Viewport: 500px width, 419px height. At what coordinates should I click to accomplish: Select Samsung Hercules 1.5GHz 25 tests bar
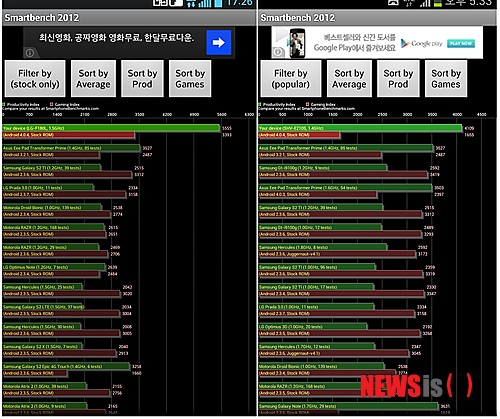pyautogui.click(x=42, y=287)
